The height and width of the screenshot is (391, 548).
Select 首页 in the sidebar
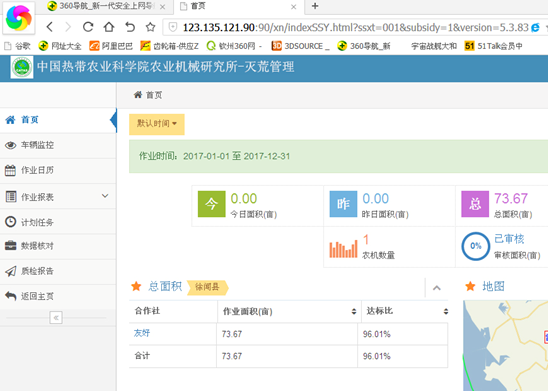point(58,120)
